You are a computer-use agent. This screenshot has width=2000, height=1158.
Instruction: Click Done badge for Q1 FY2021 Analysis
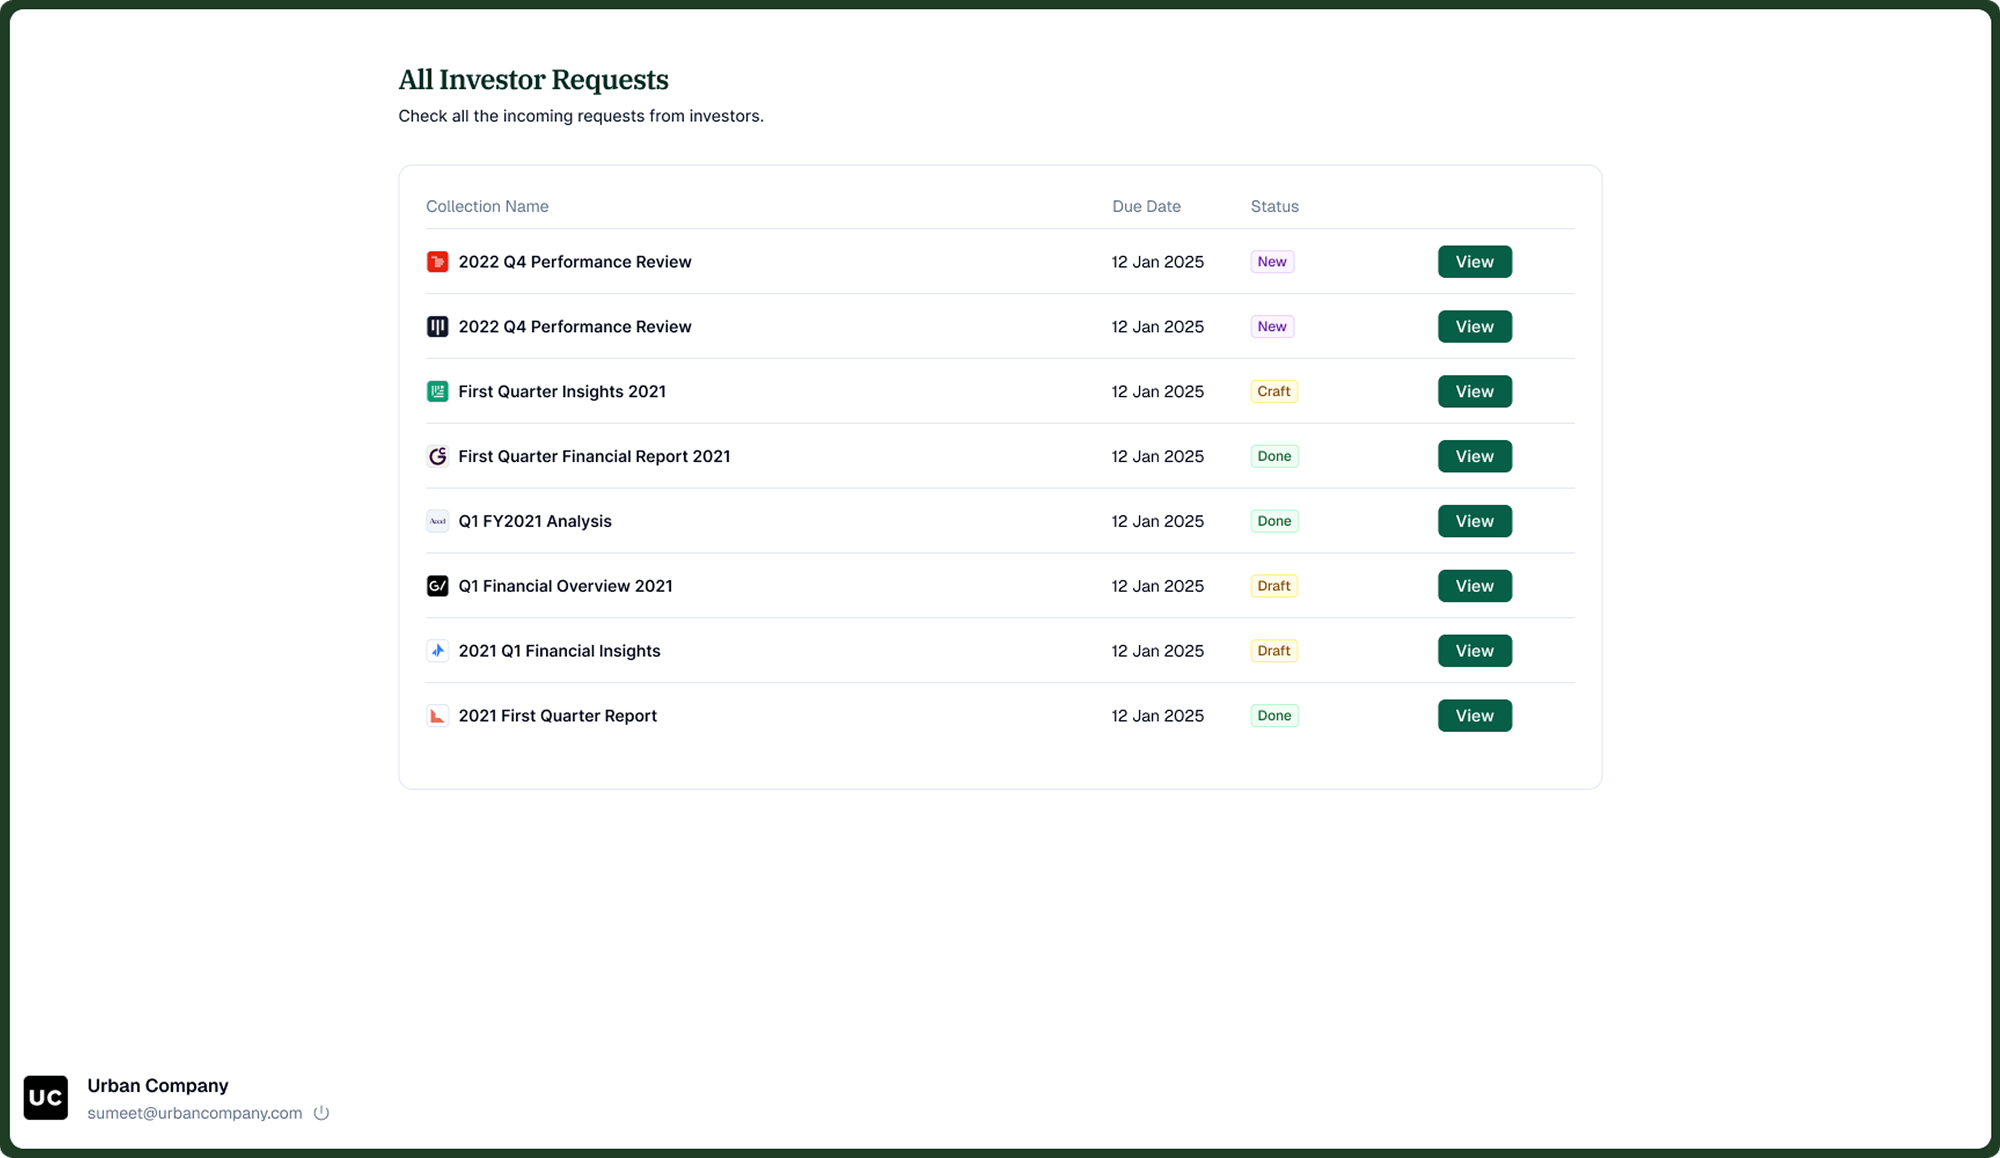click(x=1274, y=521)
